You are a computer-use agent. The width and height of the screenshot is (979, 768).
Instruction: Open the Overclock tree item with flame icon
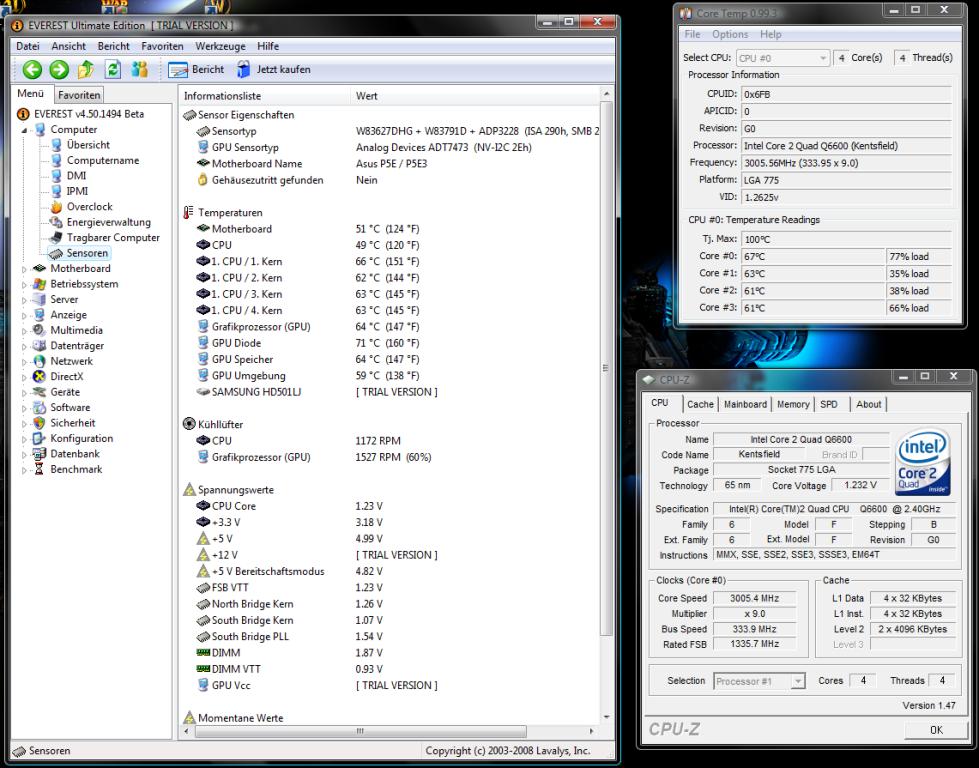89,207
